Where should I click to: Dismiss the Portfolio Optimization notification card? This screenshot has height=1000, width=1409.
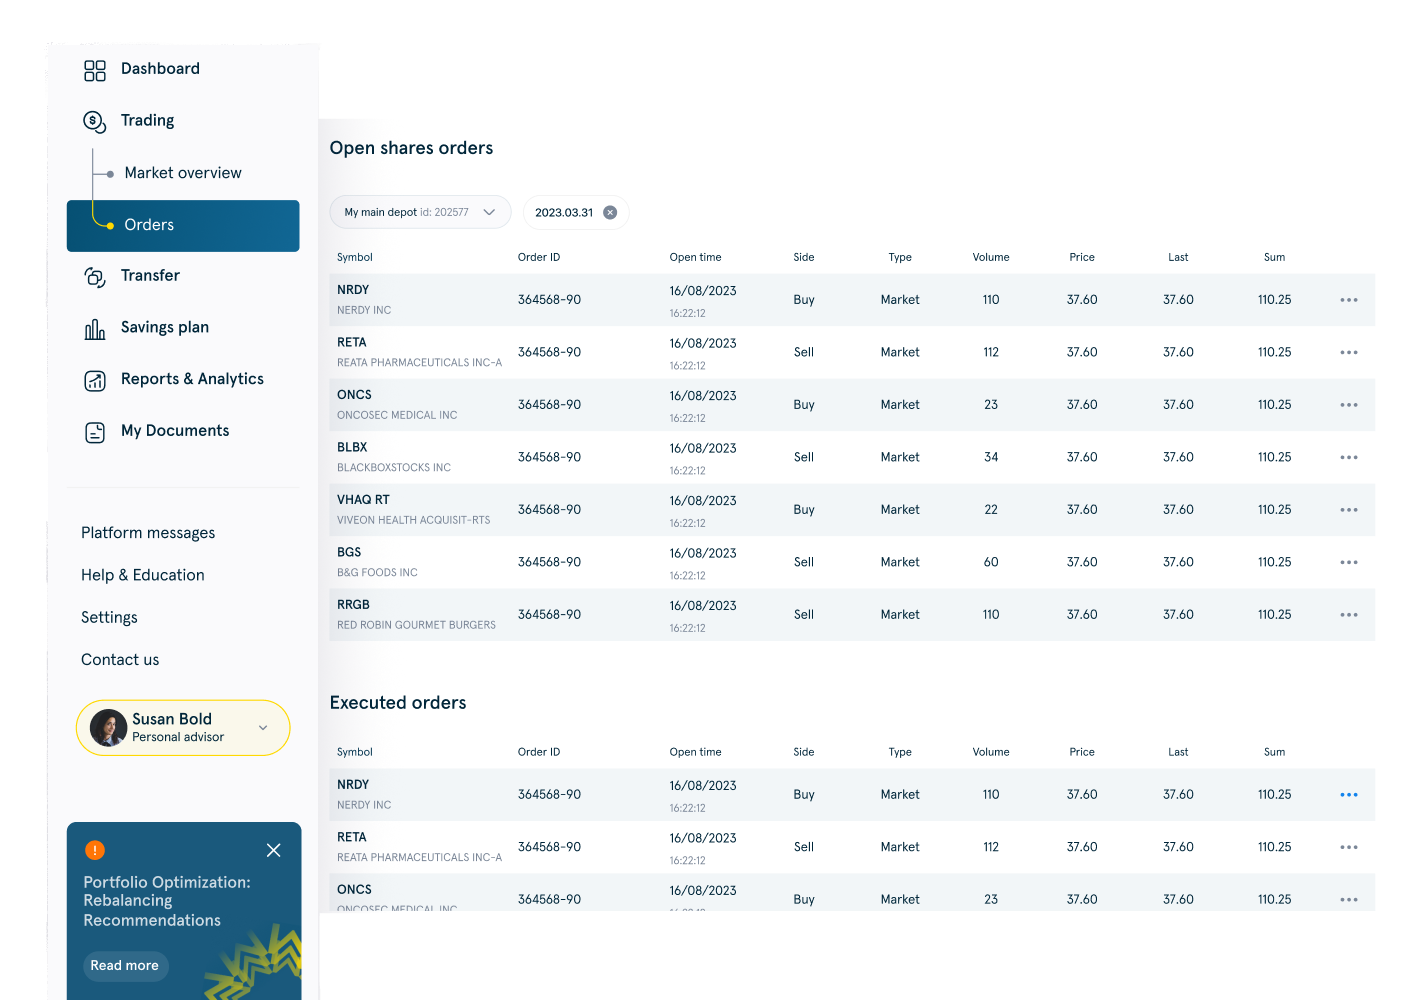tap(273, 850)
